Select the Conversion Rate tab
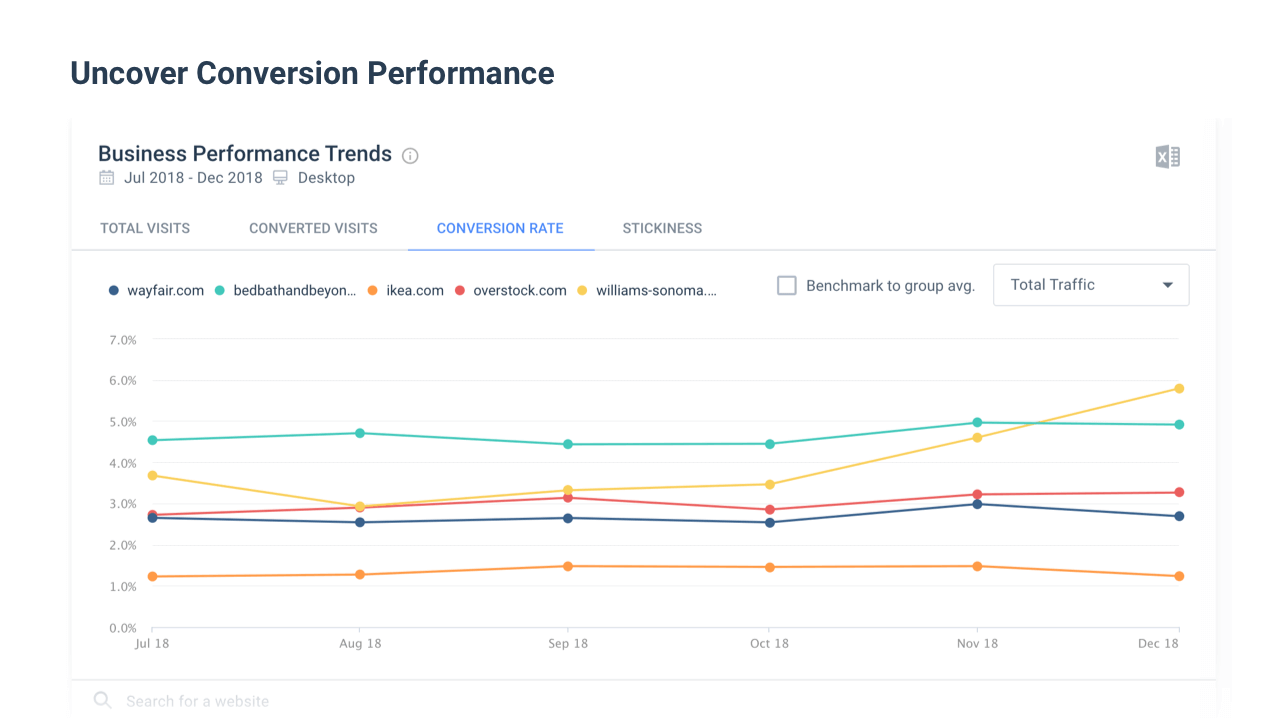 click(x=500, y=228)
